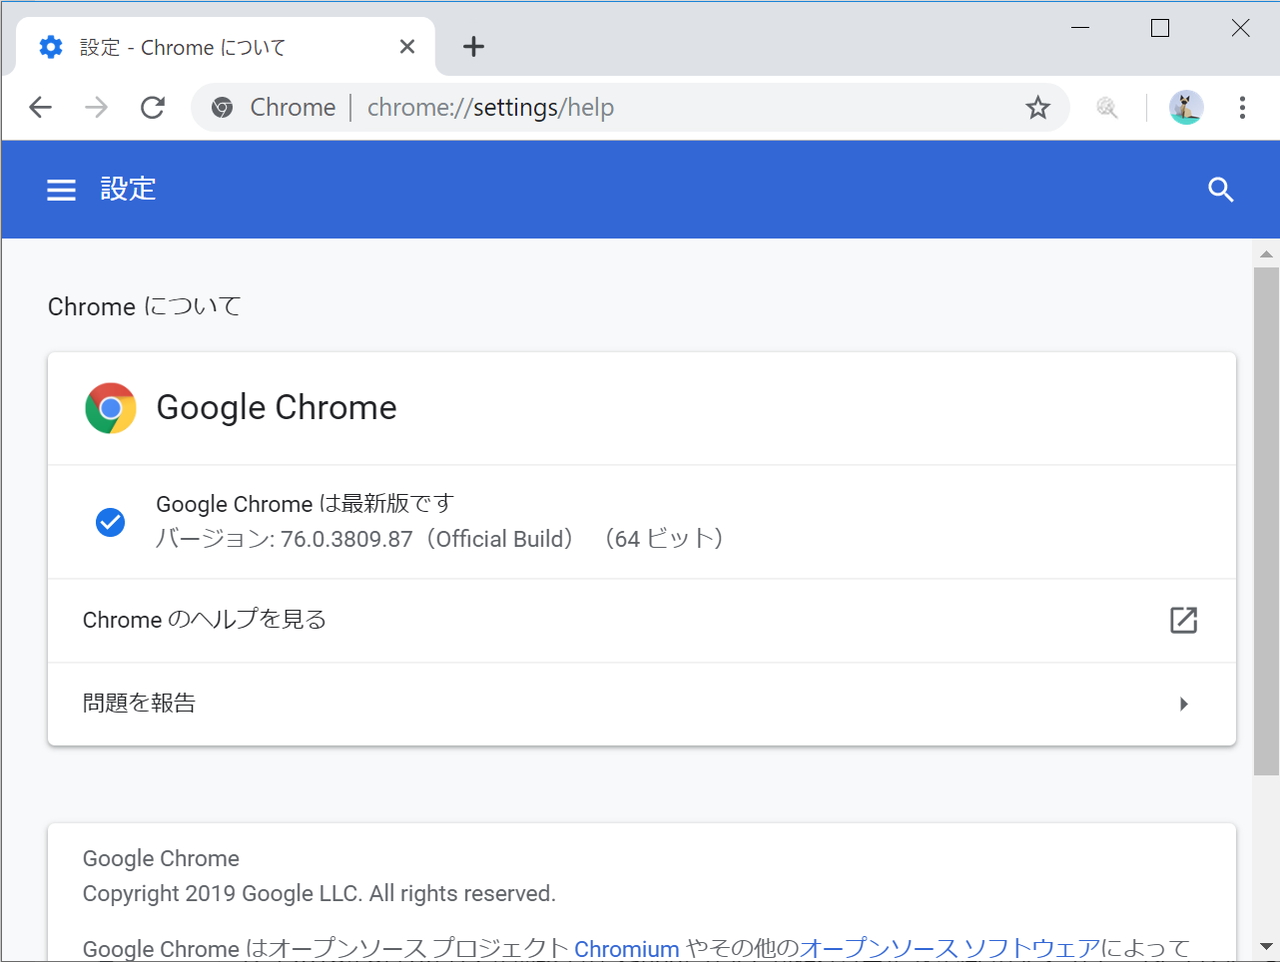
Task: Click the Copyright 2019 Google LLC text
Action: tap(319, 893)
